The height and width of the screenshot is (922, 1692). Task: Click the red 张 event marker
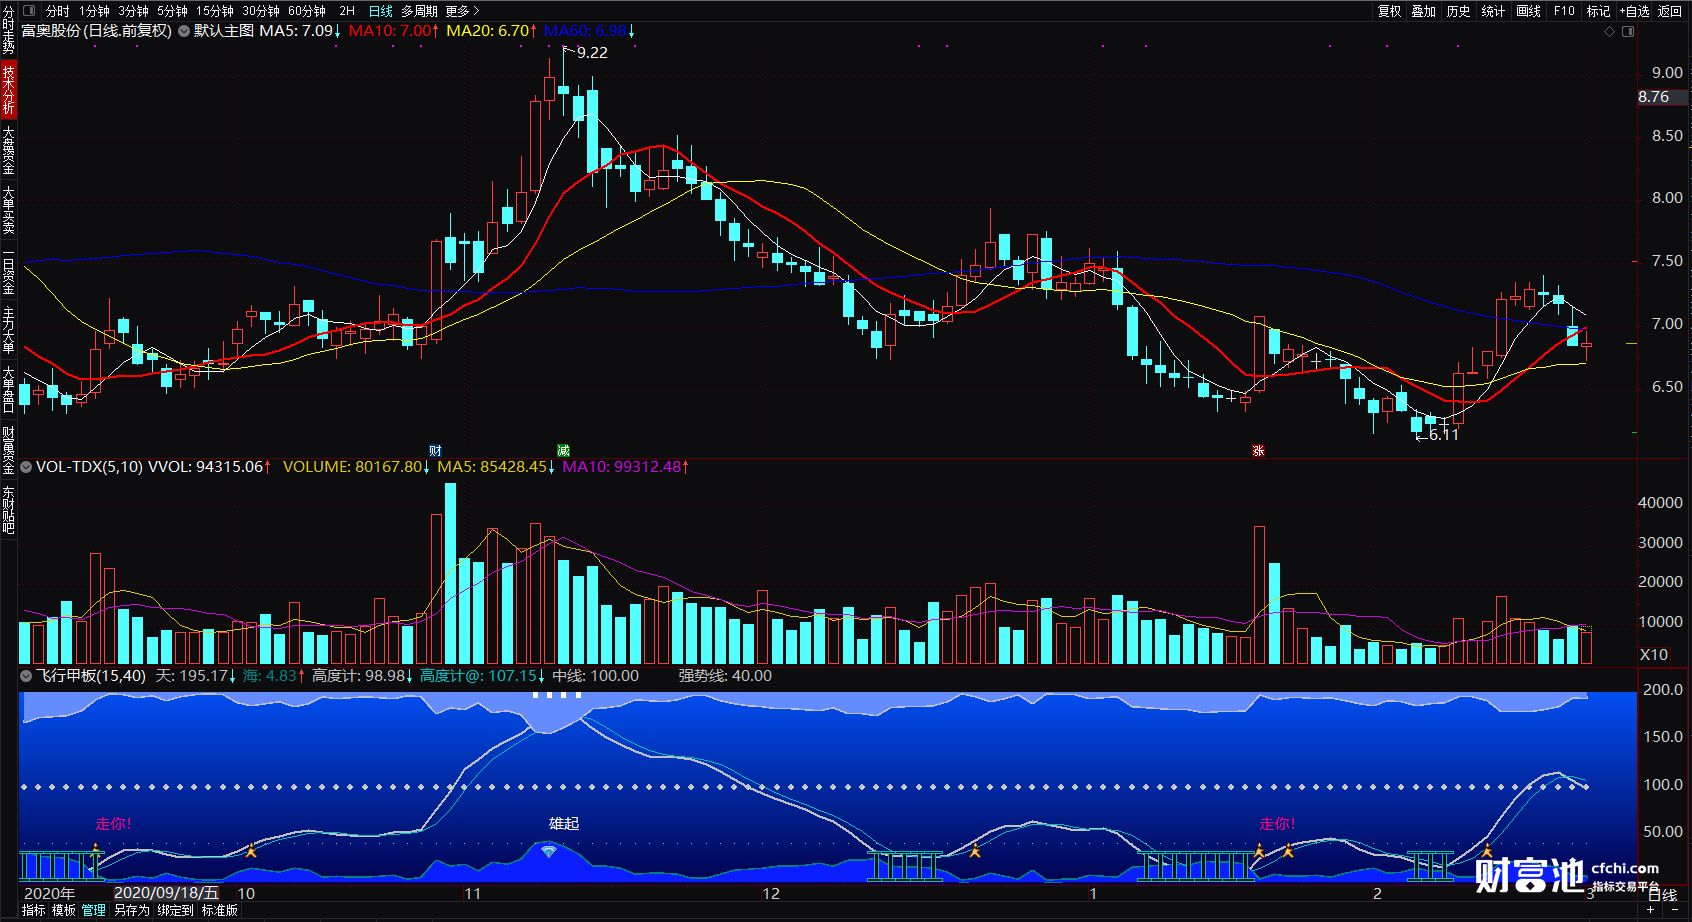pyautogui.click(x=1258, y=451)
